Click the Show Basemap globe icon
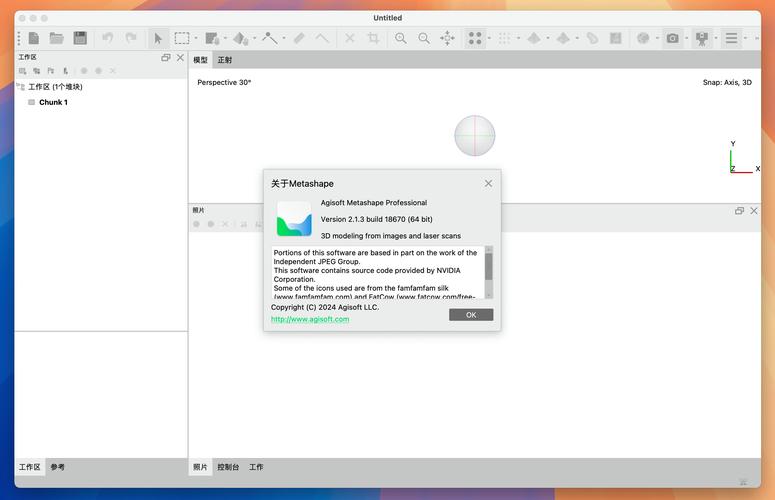775x500 pixels. [643, 38]
